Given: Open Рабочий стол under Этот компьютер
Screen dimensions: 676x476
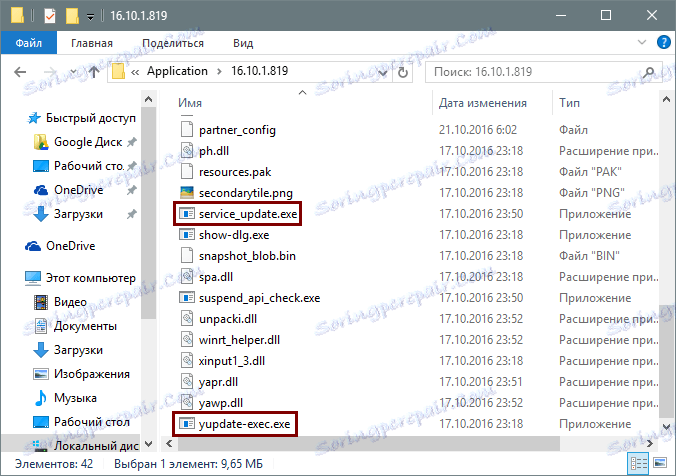Looking at the screenshot, I should click(x=92, y=422).
